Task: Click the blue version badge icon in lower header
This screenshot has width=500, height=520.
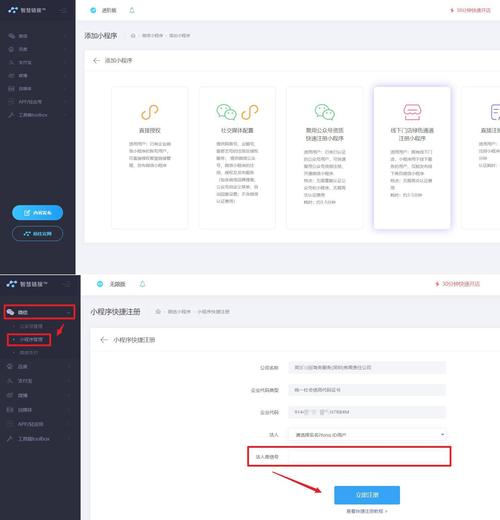Action: click(x=100, y=284)
